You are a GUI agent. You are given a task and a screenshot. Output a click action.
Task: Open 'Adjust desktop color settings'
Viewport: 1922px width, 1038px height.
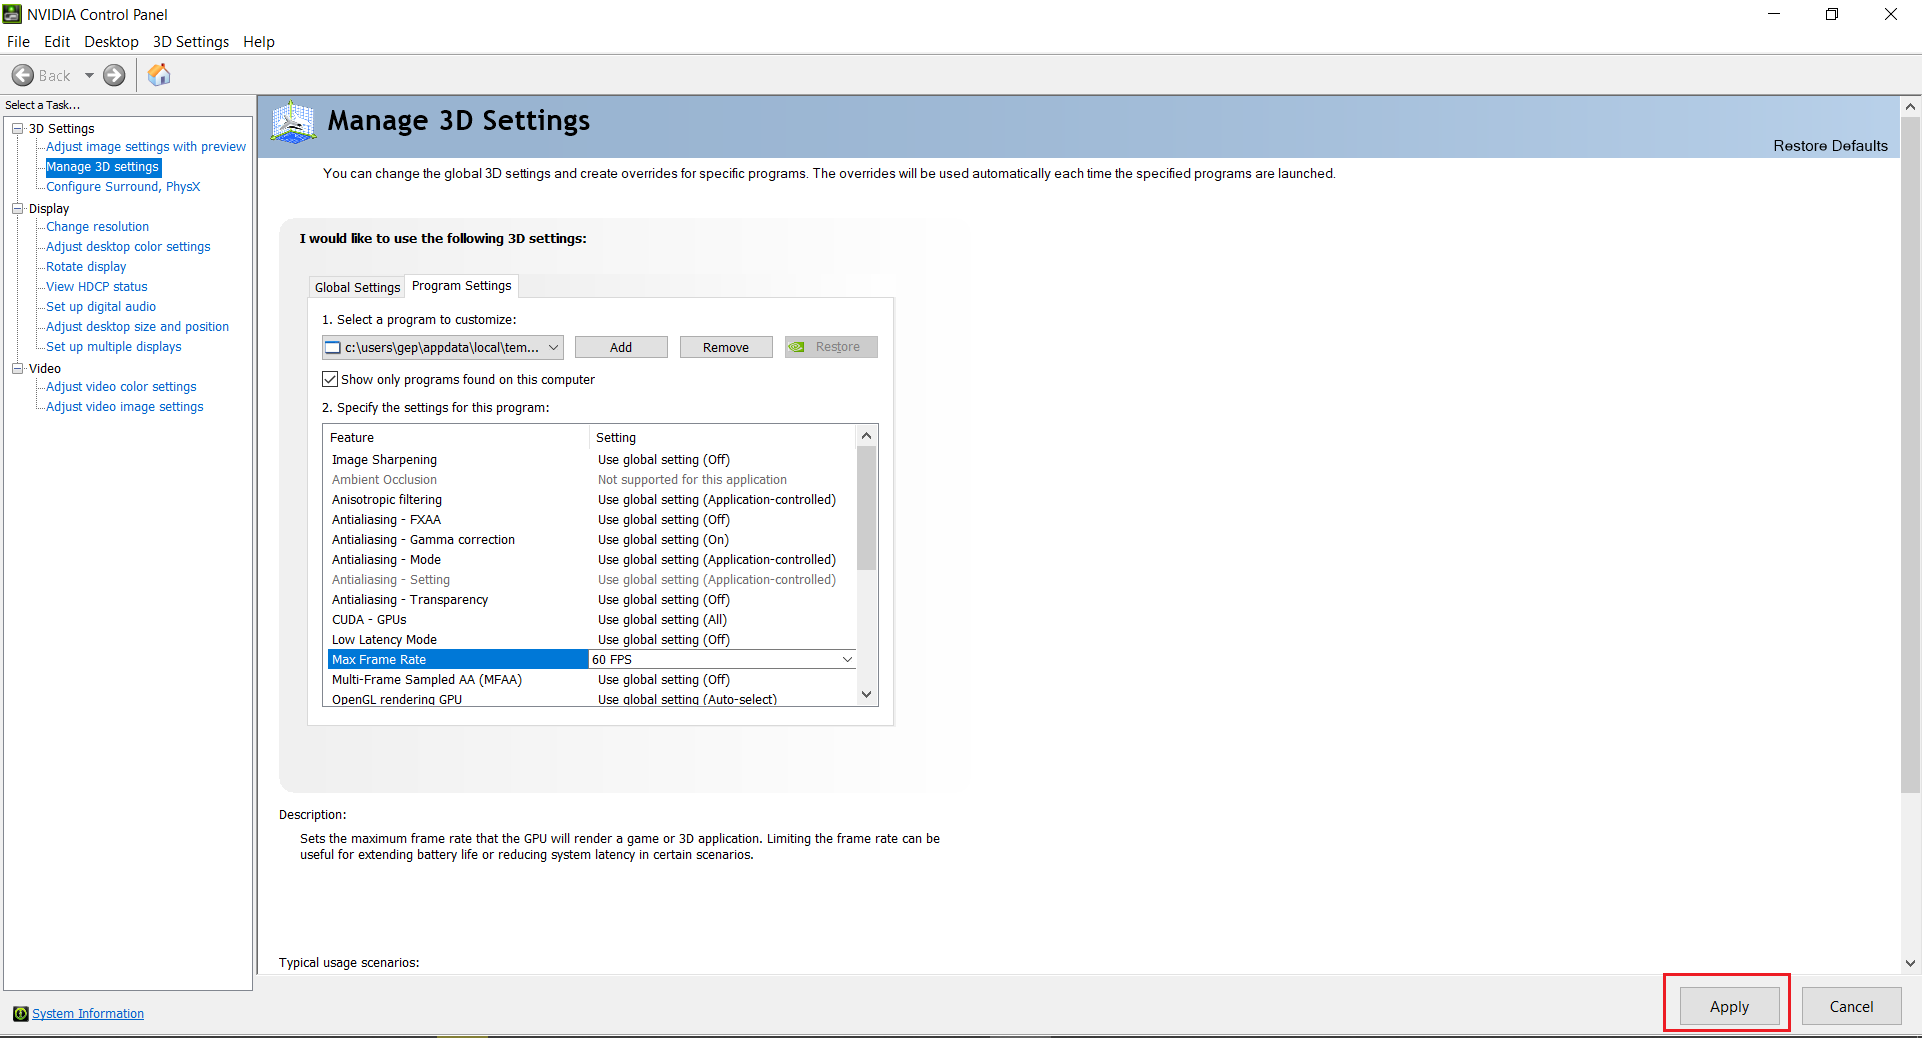[128, 247]
